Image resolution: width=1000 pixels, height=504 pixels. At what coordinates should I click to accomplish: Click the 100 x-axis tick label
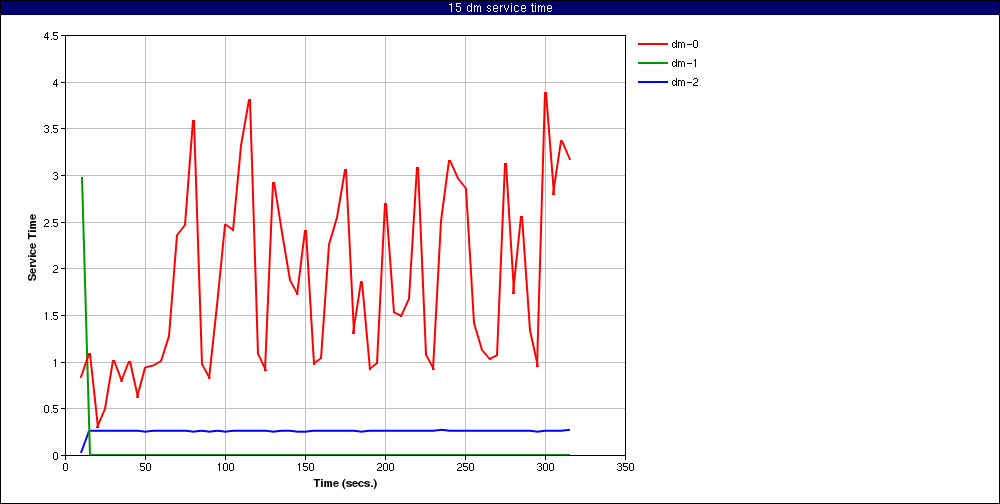pos(225,467)
